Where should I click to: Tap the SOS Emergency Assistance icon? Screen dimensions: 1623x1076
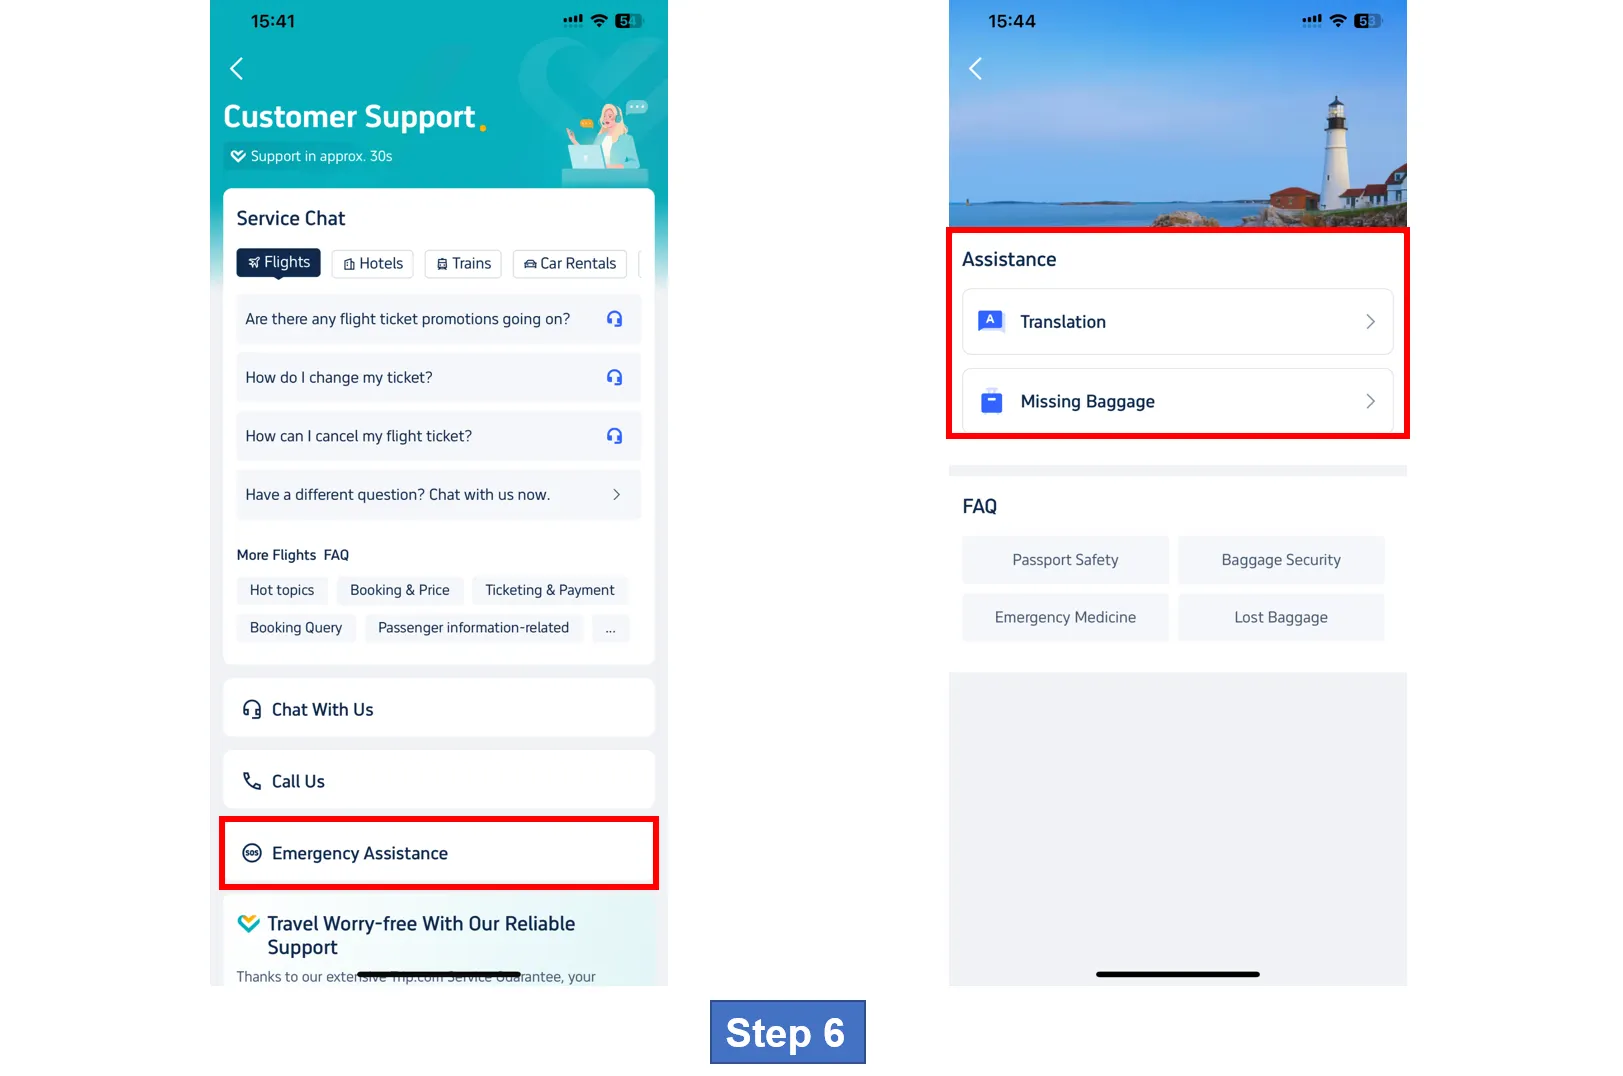(252, 853)
